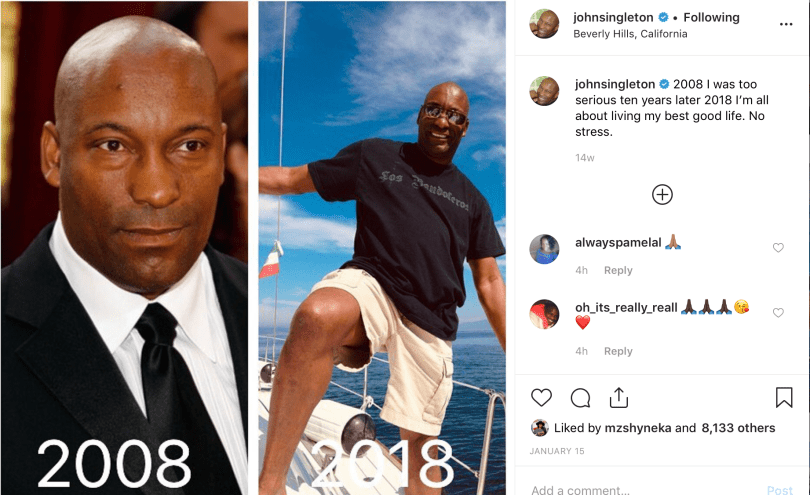Open alwayspamelal's profile picture
This screenshot has width=810, height=495.
click(x=544, y=249)
